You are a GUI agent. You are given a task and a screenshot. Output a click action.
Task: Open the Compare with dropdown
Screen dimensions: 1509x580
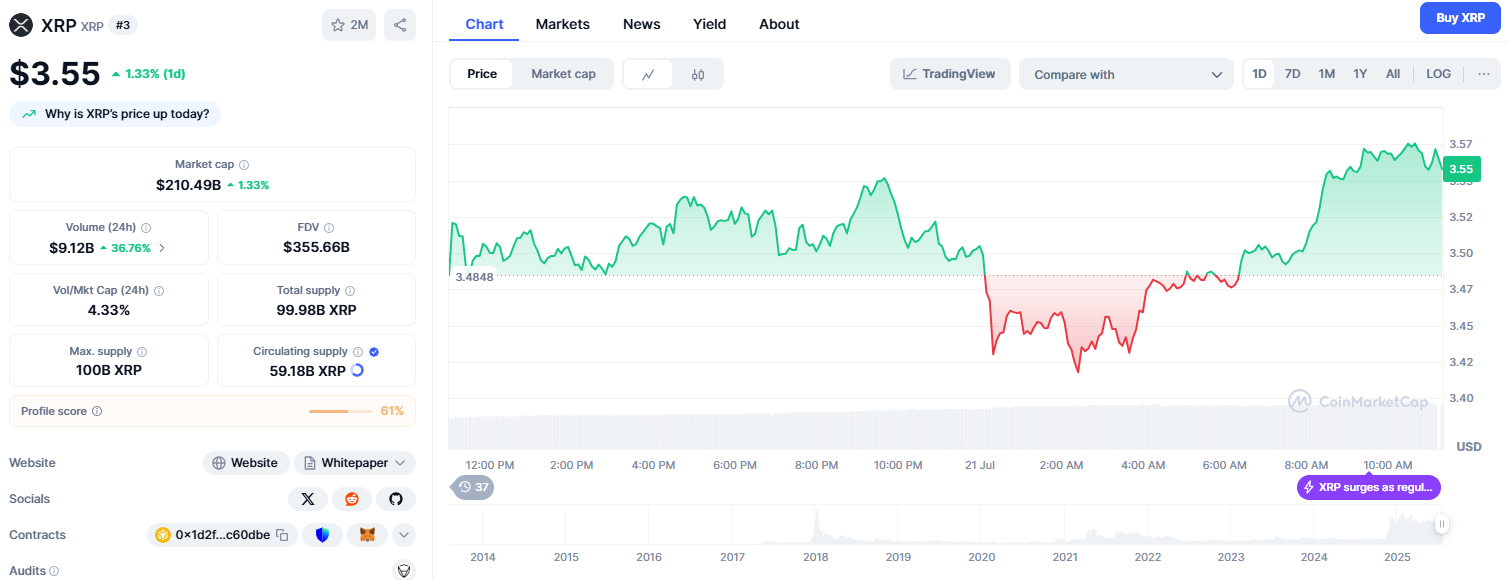tap(1127, 74)
